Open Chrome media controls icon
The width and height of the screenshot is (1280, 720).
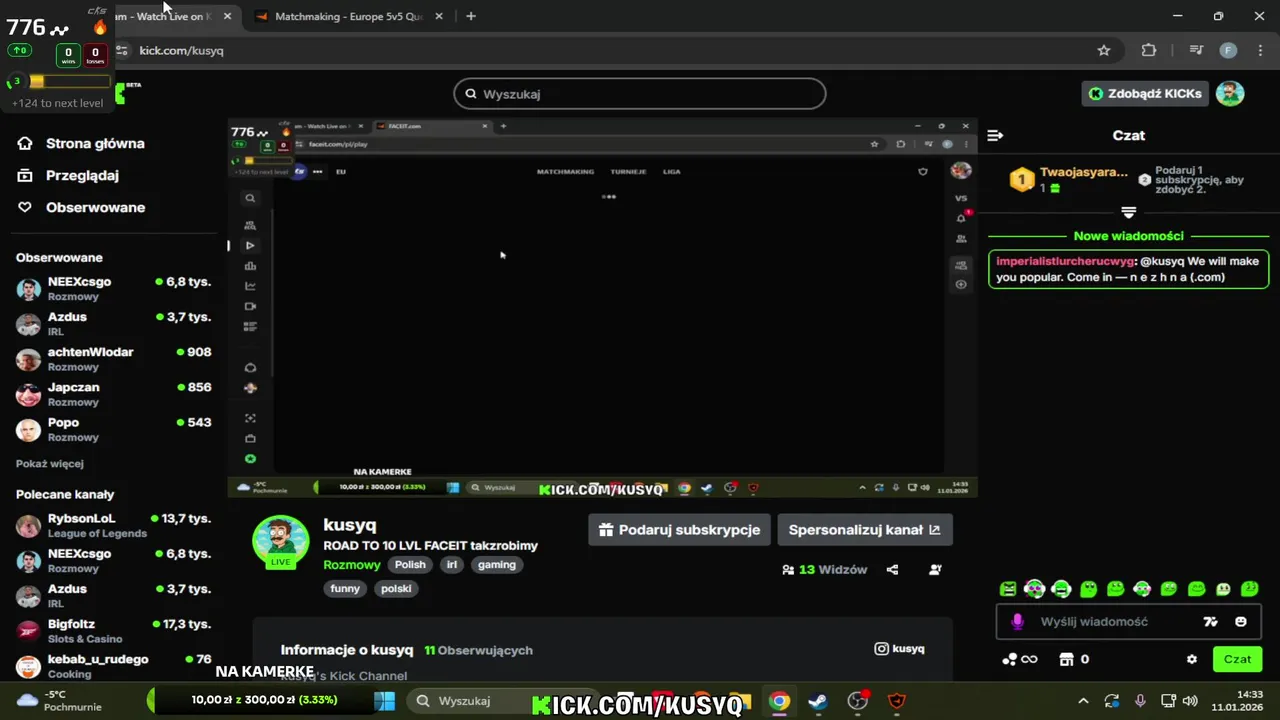pos(1196,50)
